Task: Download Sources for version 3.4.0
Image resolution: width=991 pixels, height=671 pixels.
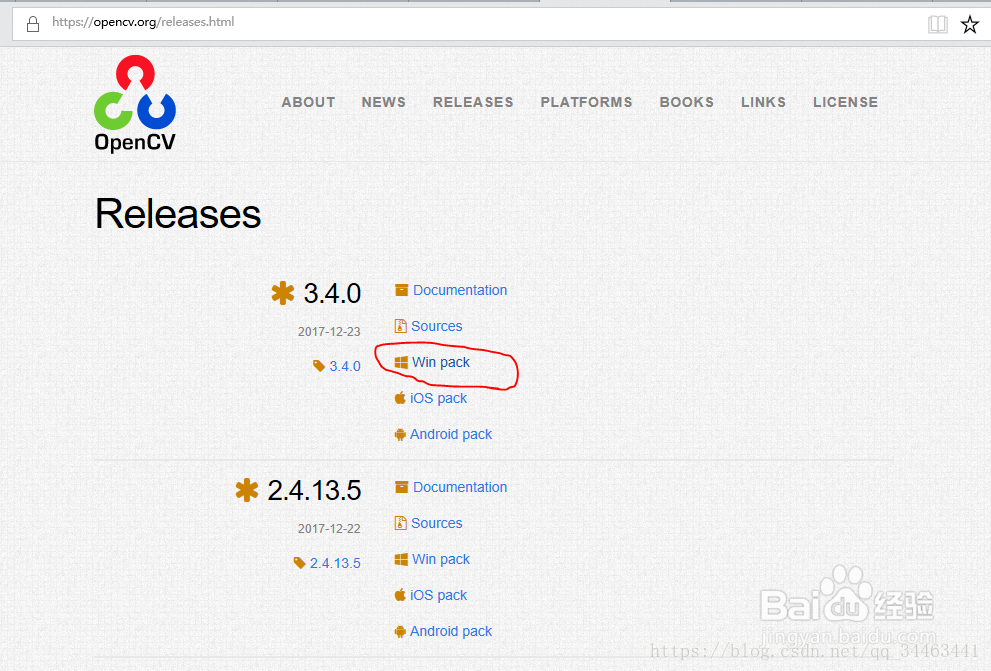Action: tap(437, 326)
